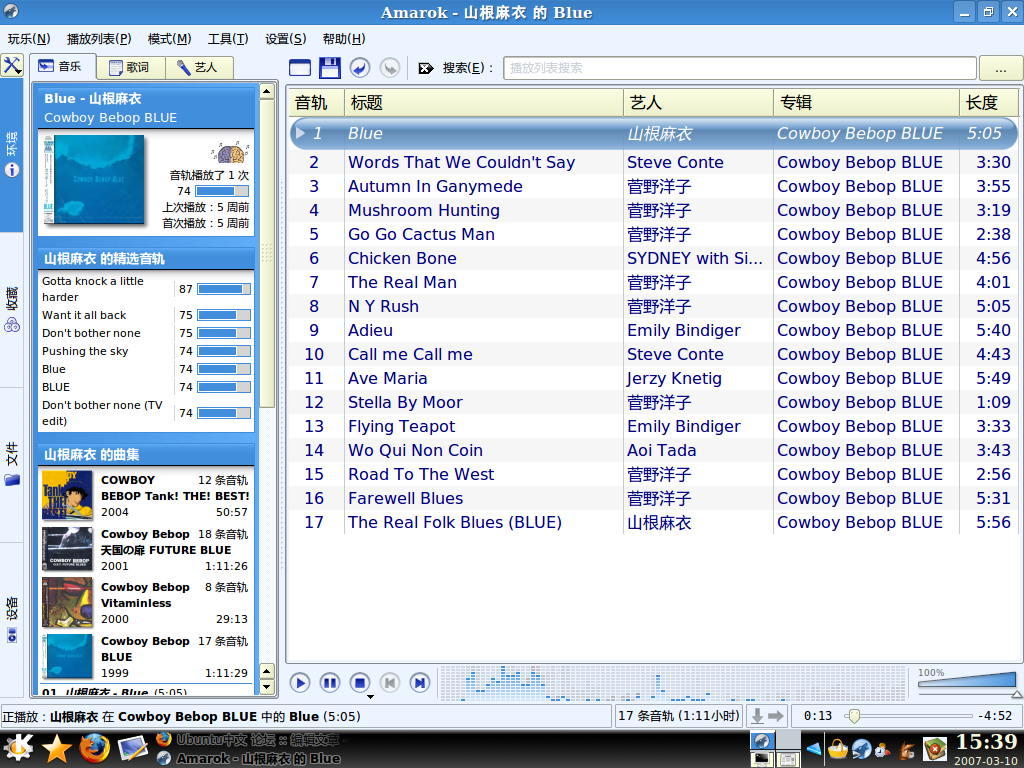The width and height of the screenshot is (1024, 768).
Task: Sort playlist by the 标题 column header
Action: coord(484,103)
